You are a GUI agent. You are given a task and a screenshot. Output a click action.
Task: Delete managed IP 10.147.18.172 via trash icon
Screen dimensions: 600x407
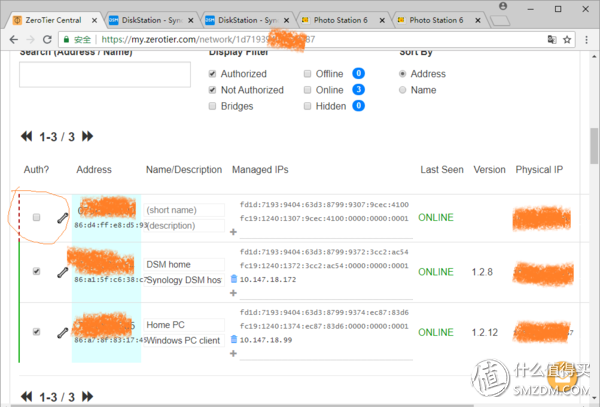[x=234, y=279]
